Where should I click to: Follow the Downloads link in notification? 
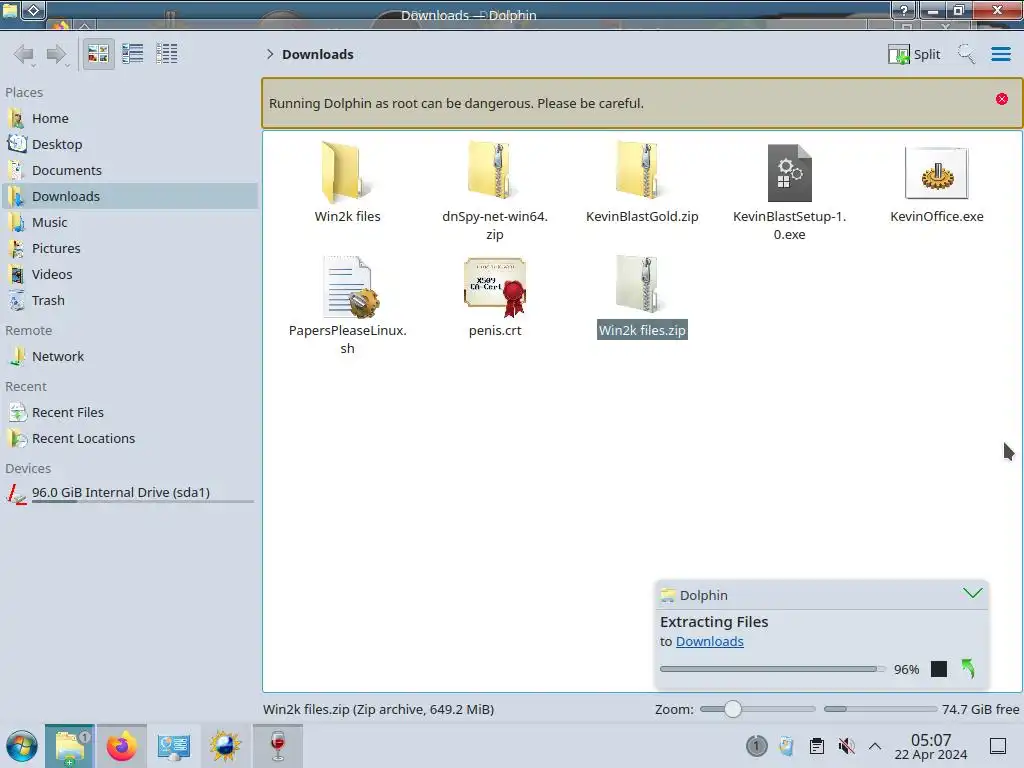pyautogui.click(x=709, y=642)
